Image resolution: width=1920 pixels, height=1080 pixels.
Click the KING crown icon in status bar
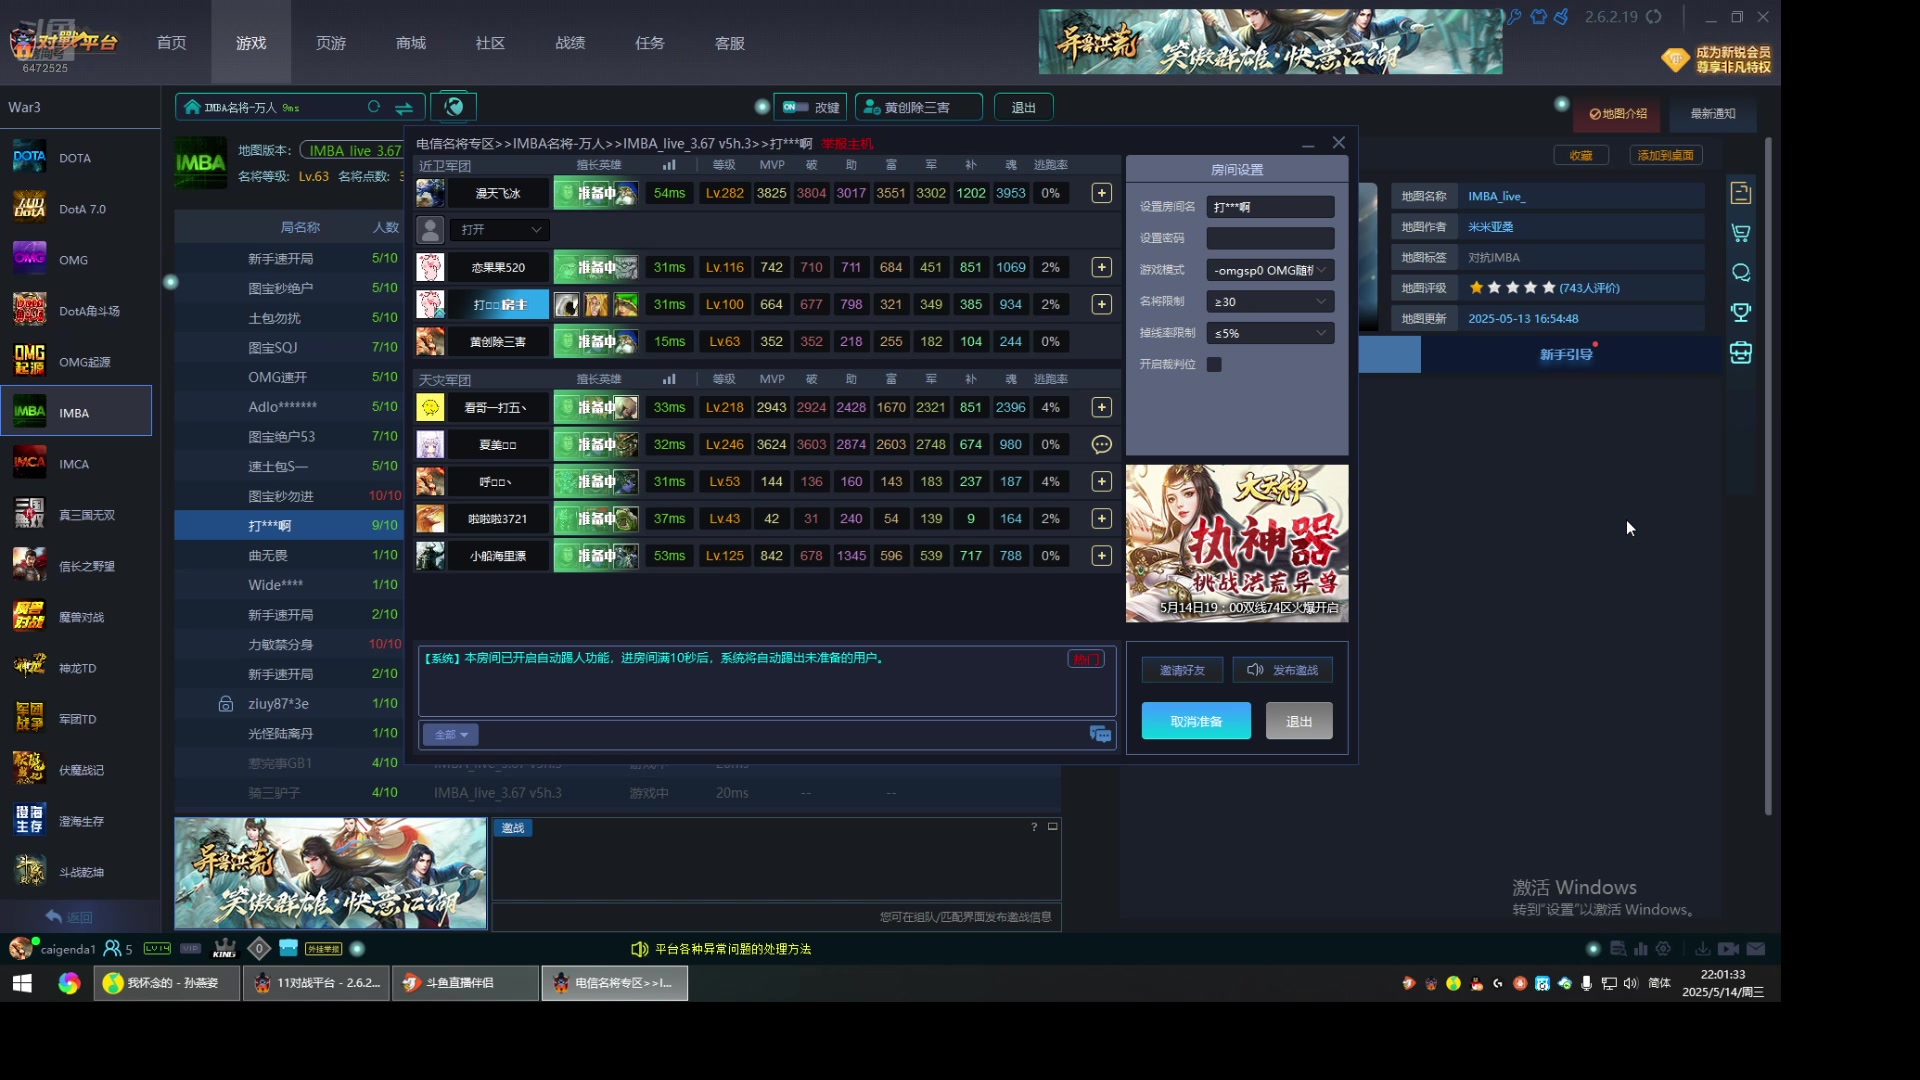225,948
